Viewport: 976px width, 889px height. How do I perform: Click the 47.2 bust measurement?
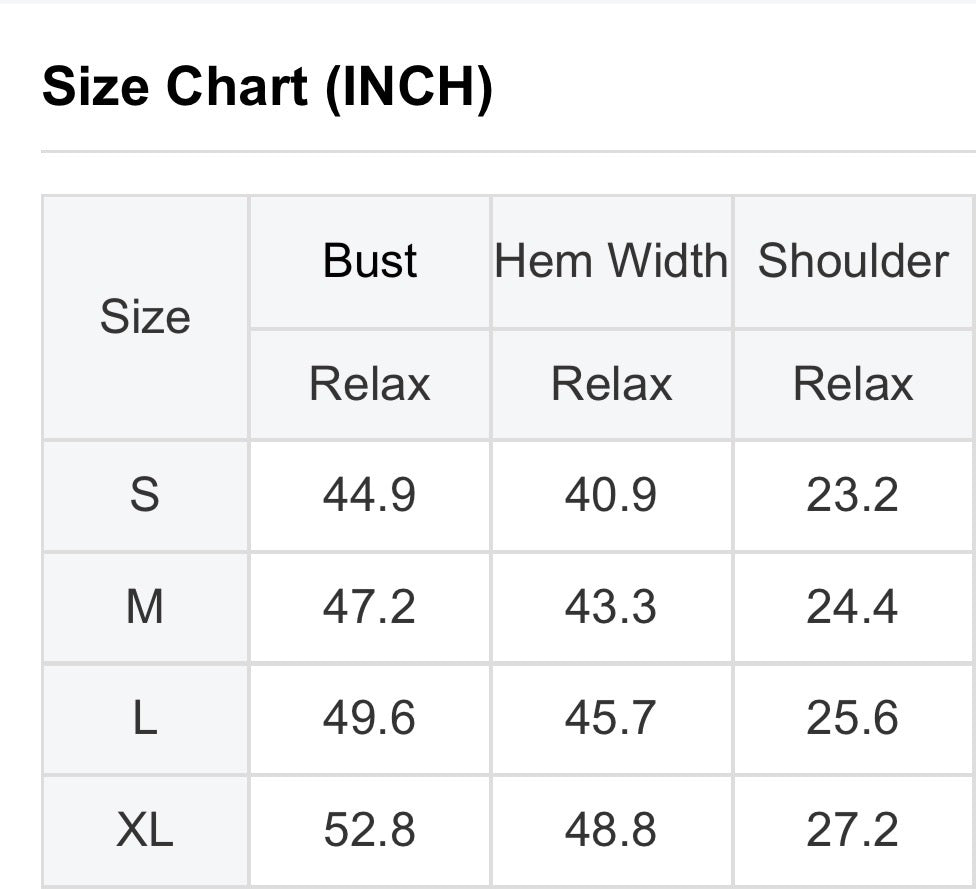point(369,607)
